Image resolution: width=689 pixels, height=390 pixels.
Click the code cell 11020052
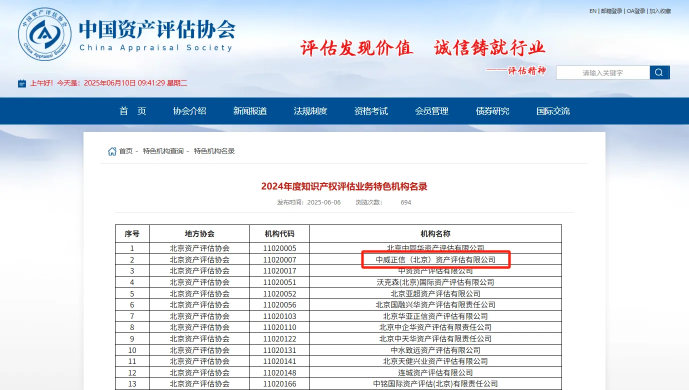[x=279, y=293]
